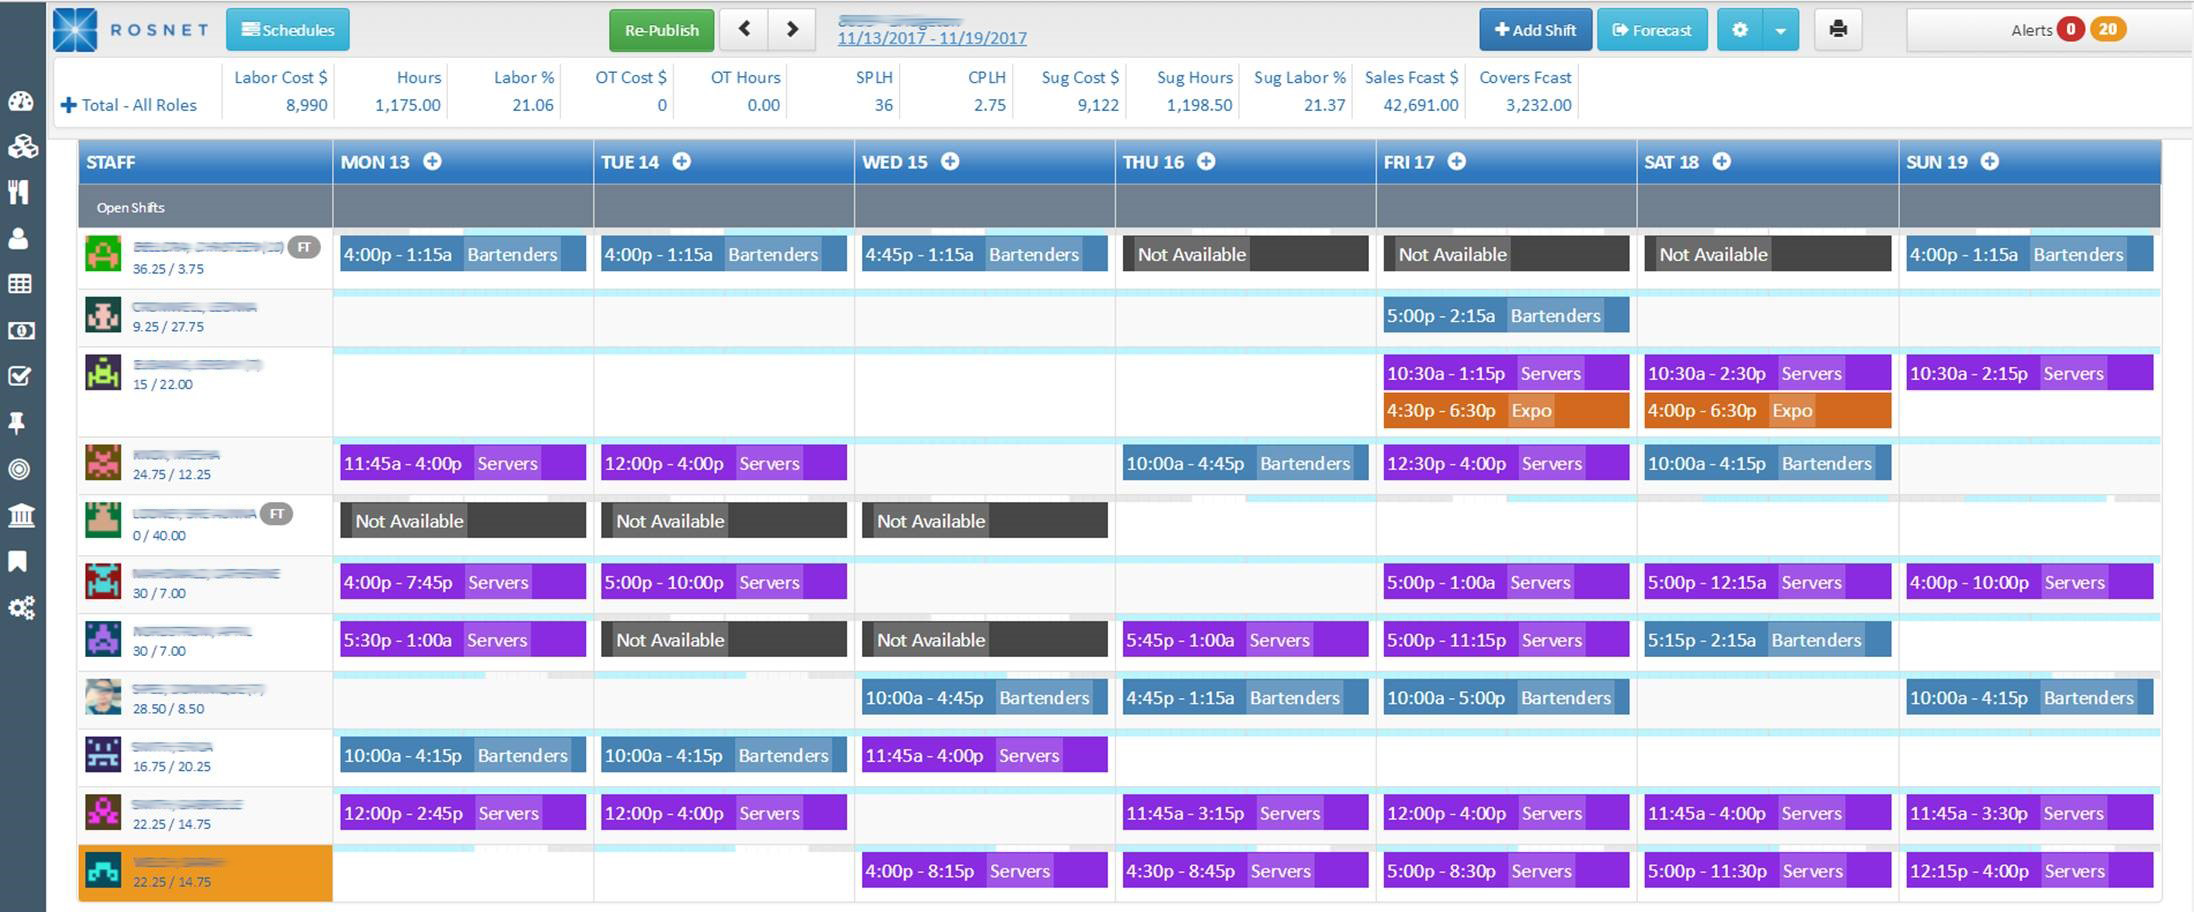The image size is (2194, 912).
Task: Click the avatar beside 36.25 / 3.75
Action: coord(103,254)
